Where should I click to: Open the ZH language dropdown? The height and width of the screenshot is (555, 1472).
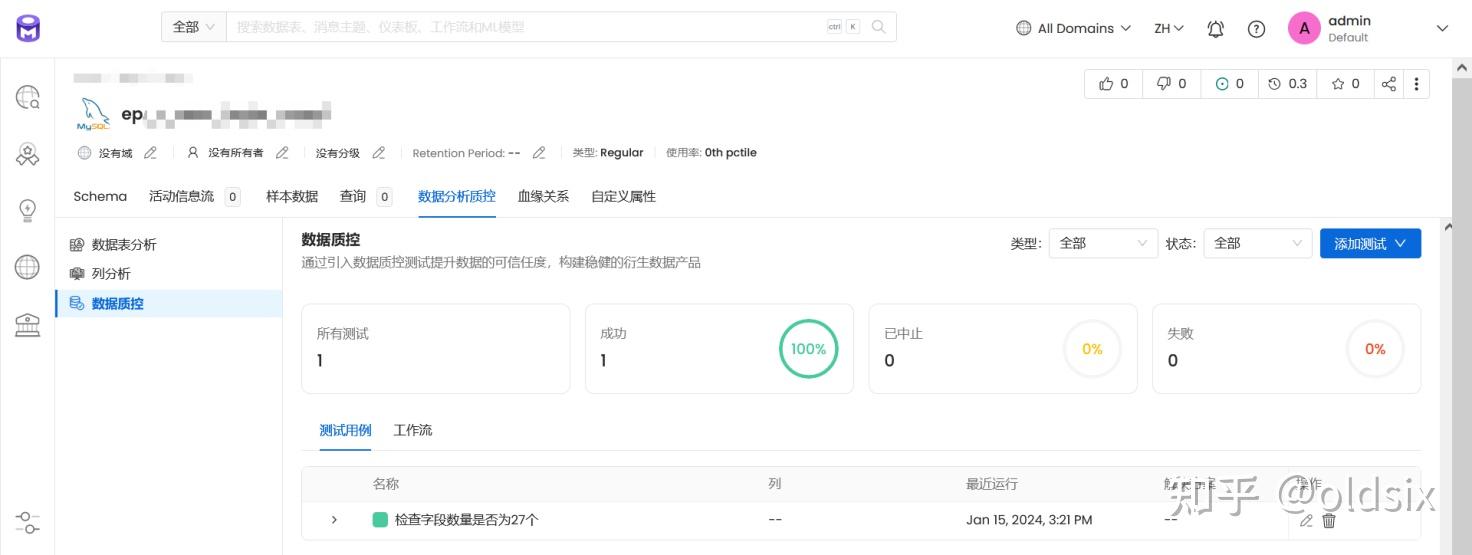[x=1169, y=28]
